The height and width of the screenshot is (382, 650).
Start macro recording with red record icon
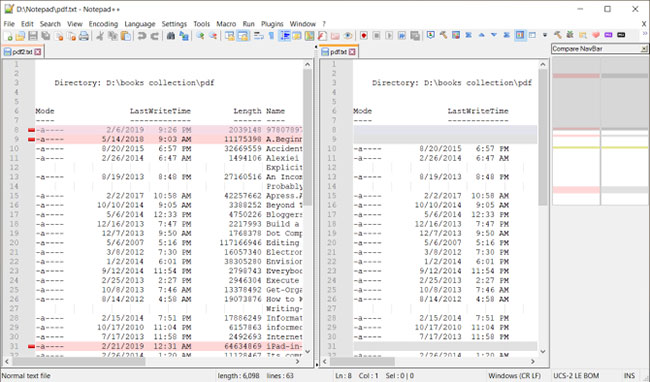364,36
